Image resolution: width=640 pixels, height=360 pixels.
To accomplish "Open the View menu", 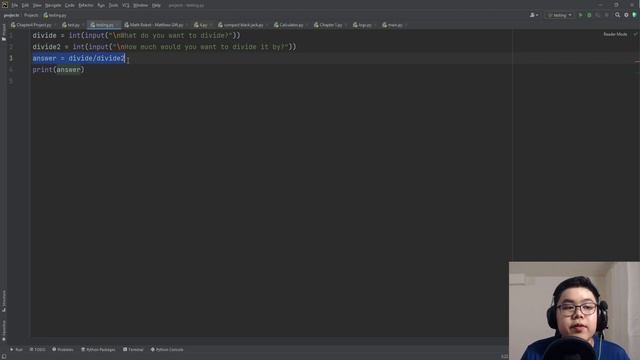I will click(37, 5).
